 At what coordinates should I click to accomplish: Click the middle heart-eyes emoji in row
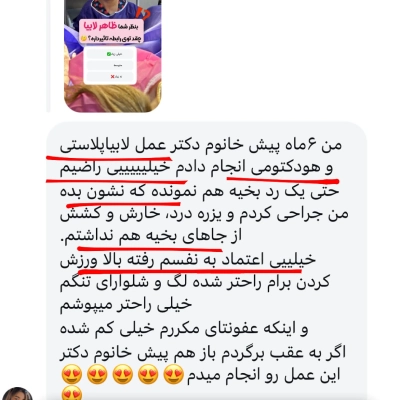coord(123,375)
